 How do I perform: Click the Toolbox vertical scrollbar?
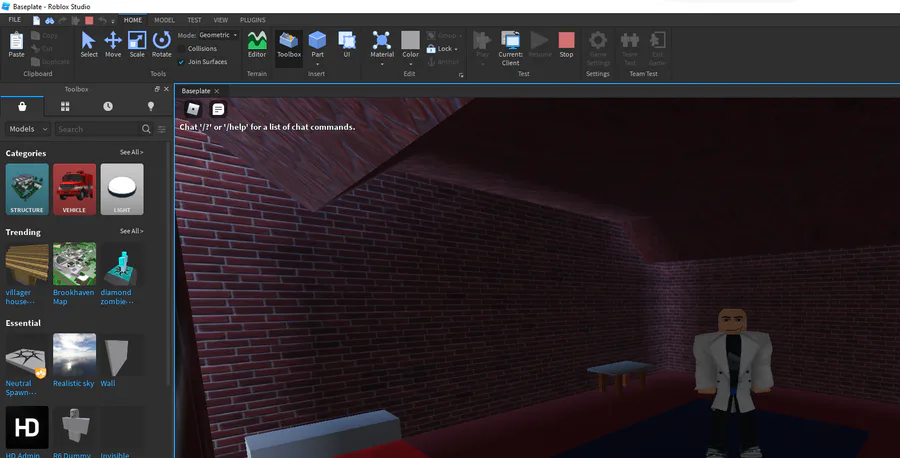click(168, 264)
